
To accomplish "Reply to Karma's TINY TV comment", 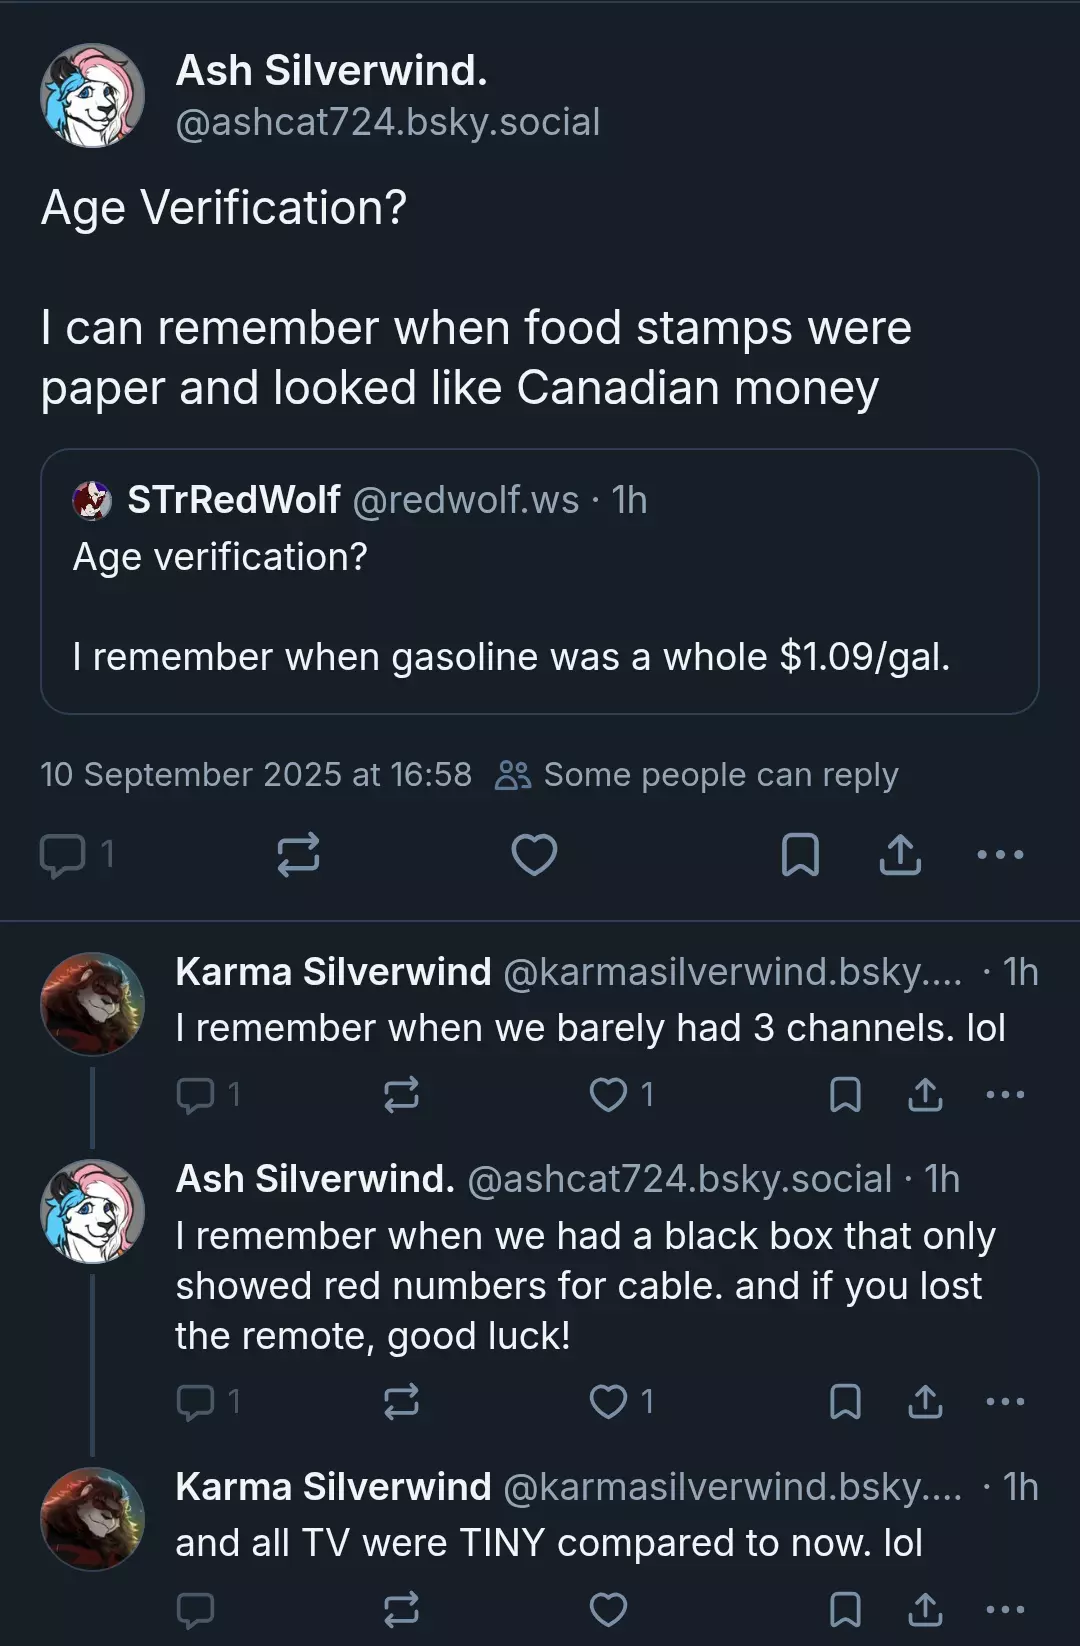I will pos(195,1610).
